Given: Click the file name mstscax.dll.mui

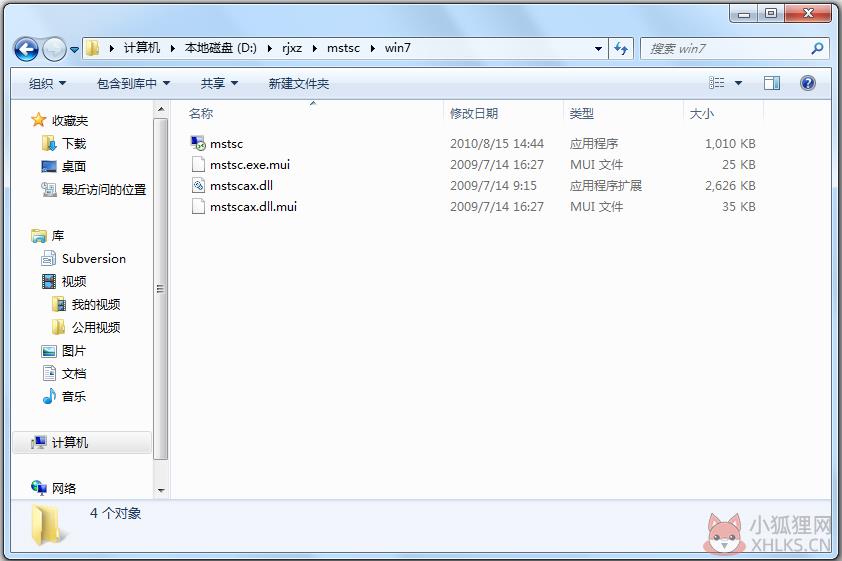Looking at the screenshot, I should pyautogui.click(x=253, y=207).
